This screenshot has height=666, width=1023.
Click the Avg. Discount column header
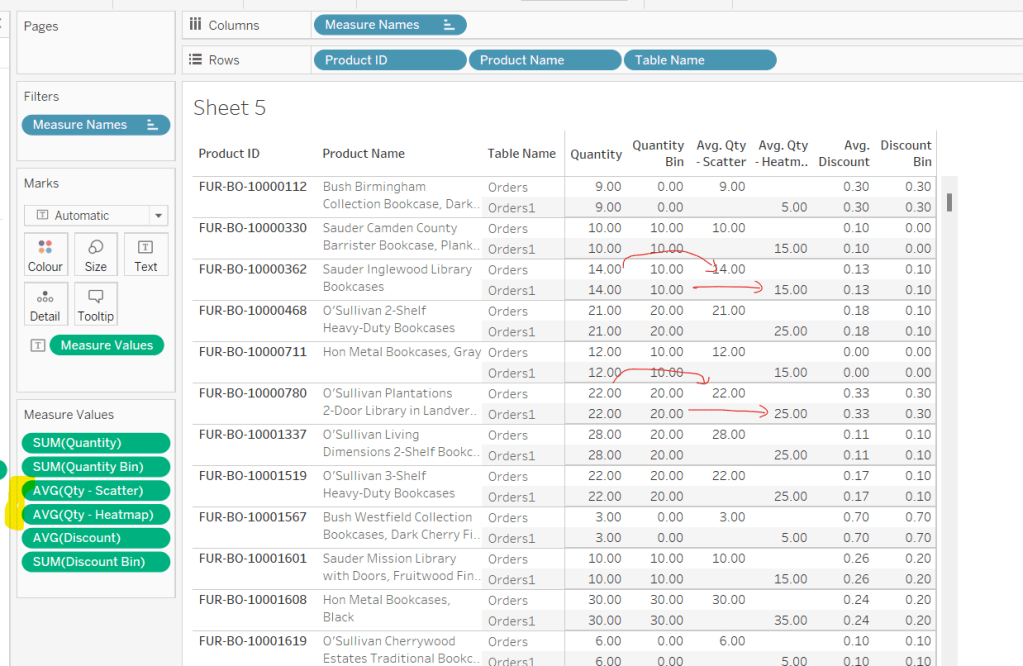(844, 153)
